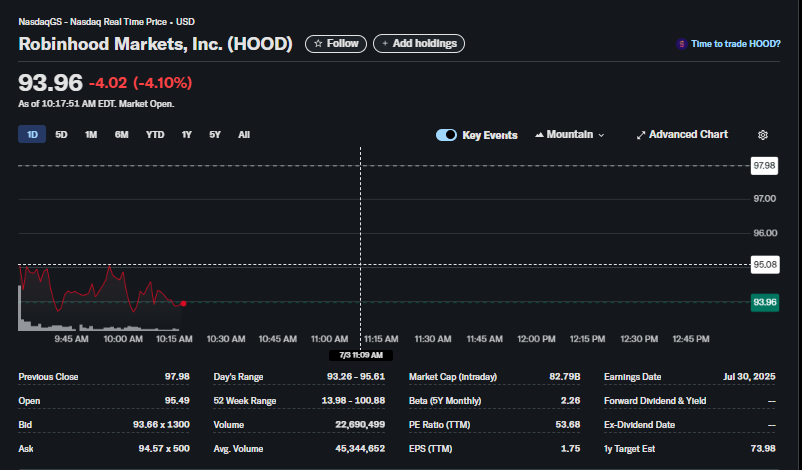Click the 97.98 previous close axis label

(764, 166)
